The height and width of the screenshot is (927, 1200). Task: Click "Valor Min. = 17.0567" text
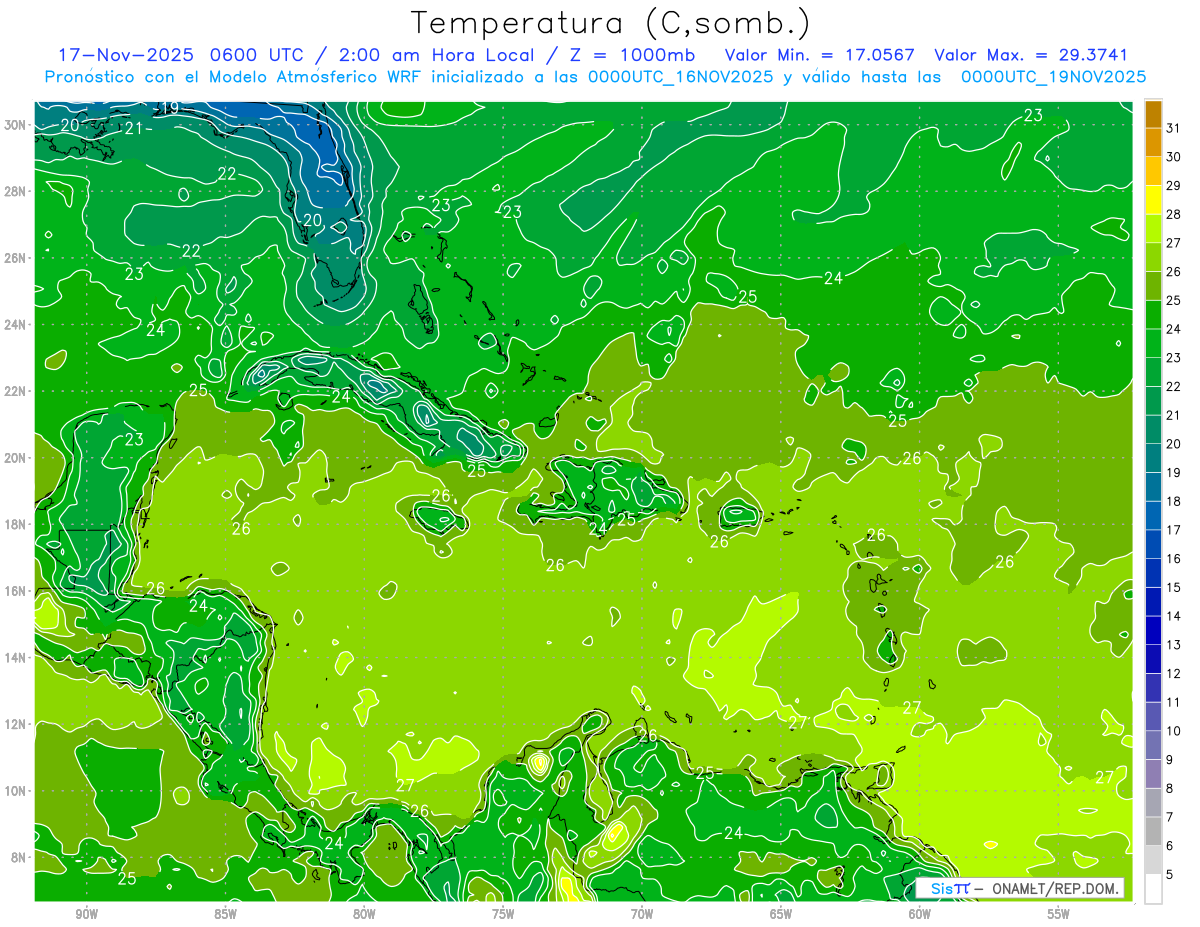(x=820, y=56)
